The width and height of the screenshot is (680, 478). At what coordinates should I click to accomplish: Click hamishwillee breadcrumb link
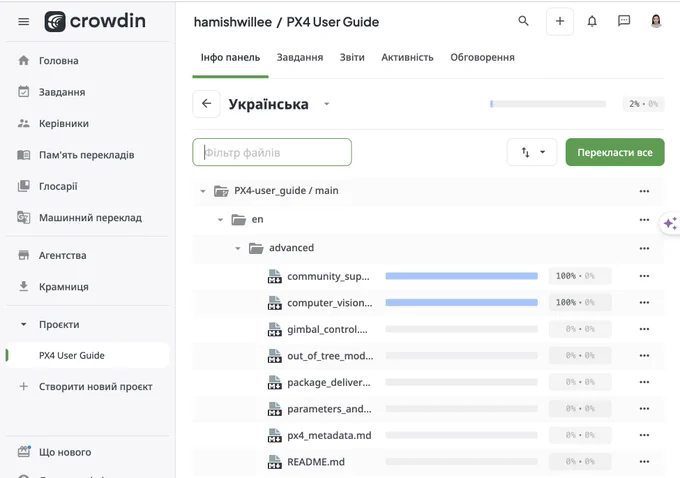click(233, 22)
